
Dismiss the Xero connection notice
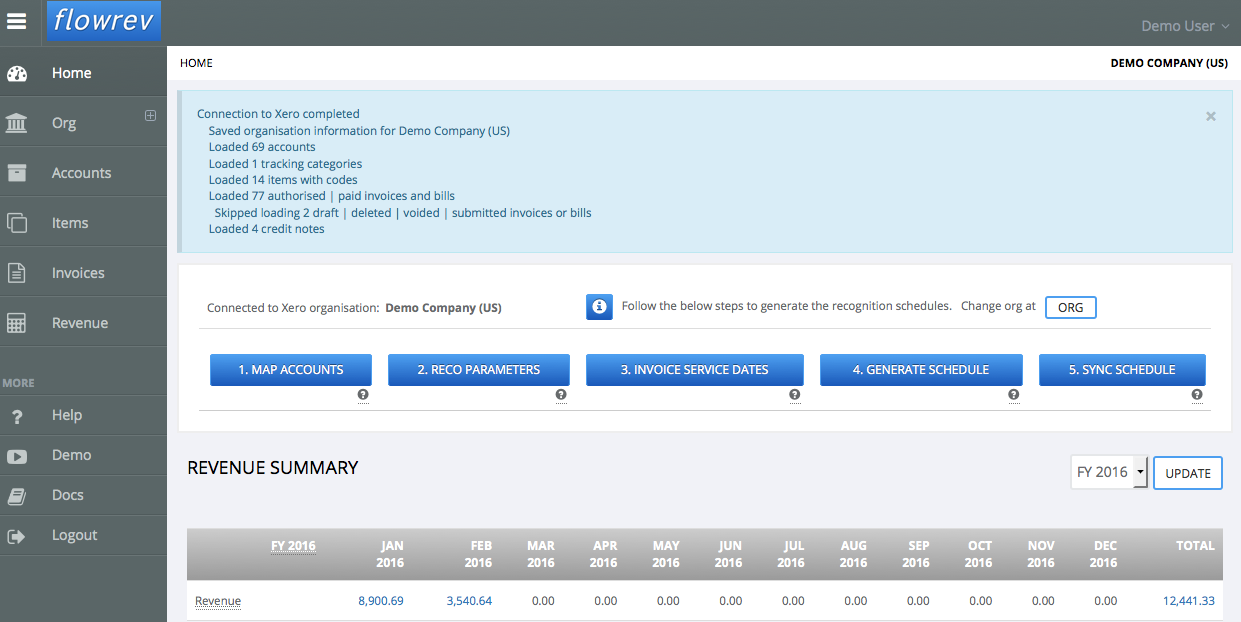click(x=1211, y=116)
